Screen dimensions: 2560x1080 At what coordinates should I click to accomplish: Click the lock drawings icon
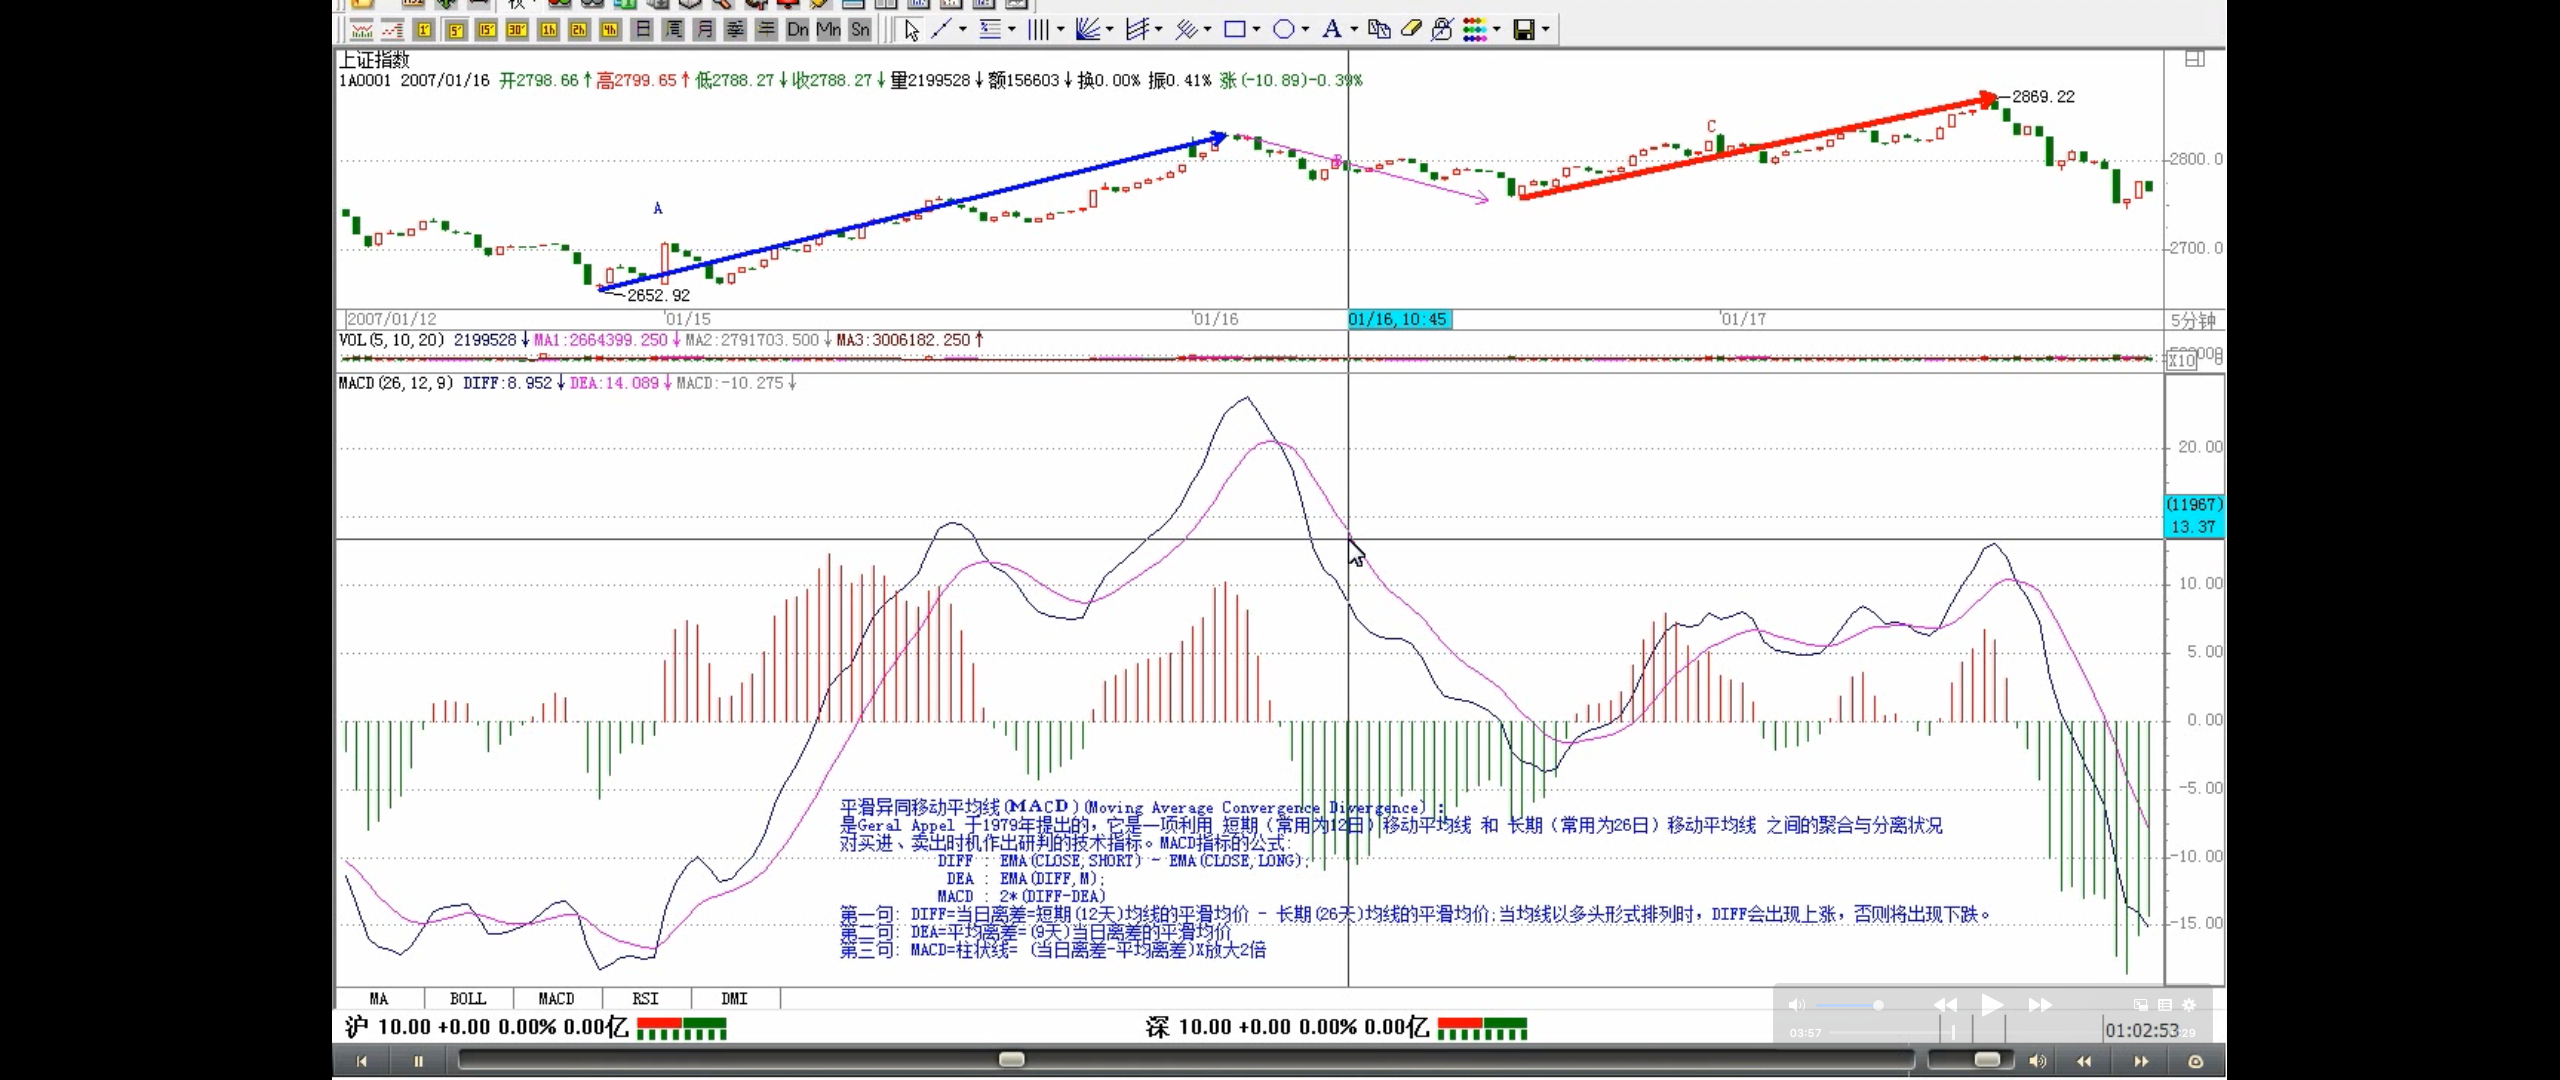click(x=1441, y=30)
